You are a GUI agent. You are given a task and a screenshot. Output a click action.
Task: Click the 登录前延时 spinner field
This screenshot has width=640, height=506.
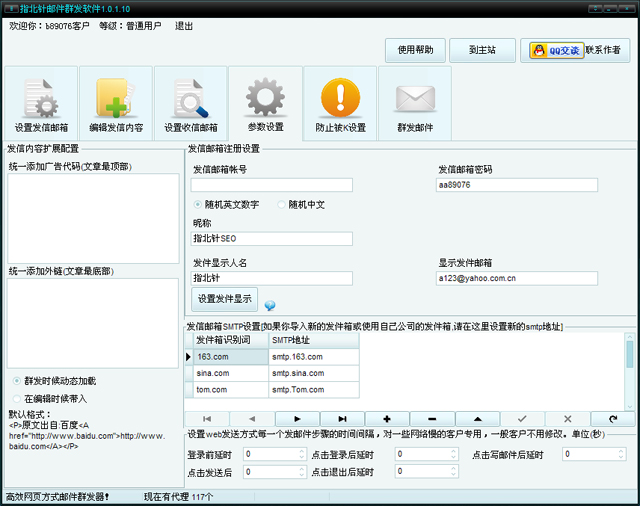tap(274, 454)
